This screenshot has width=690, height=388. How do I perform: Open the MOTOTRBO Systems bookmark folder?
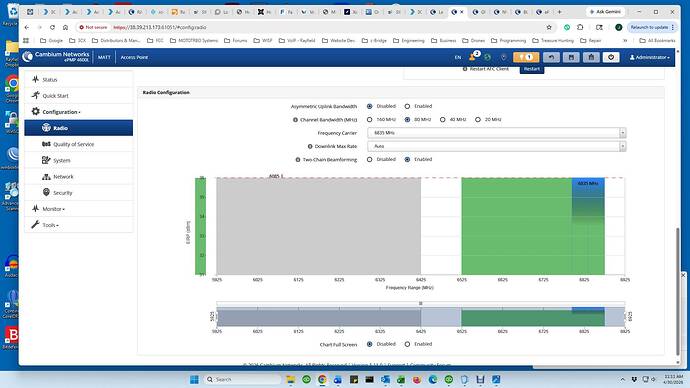tap(194, 40)
